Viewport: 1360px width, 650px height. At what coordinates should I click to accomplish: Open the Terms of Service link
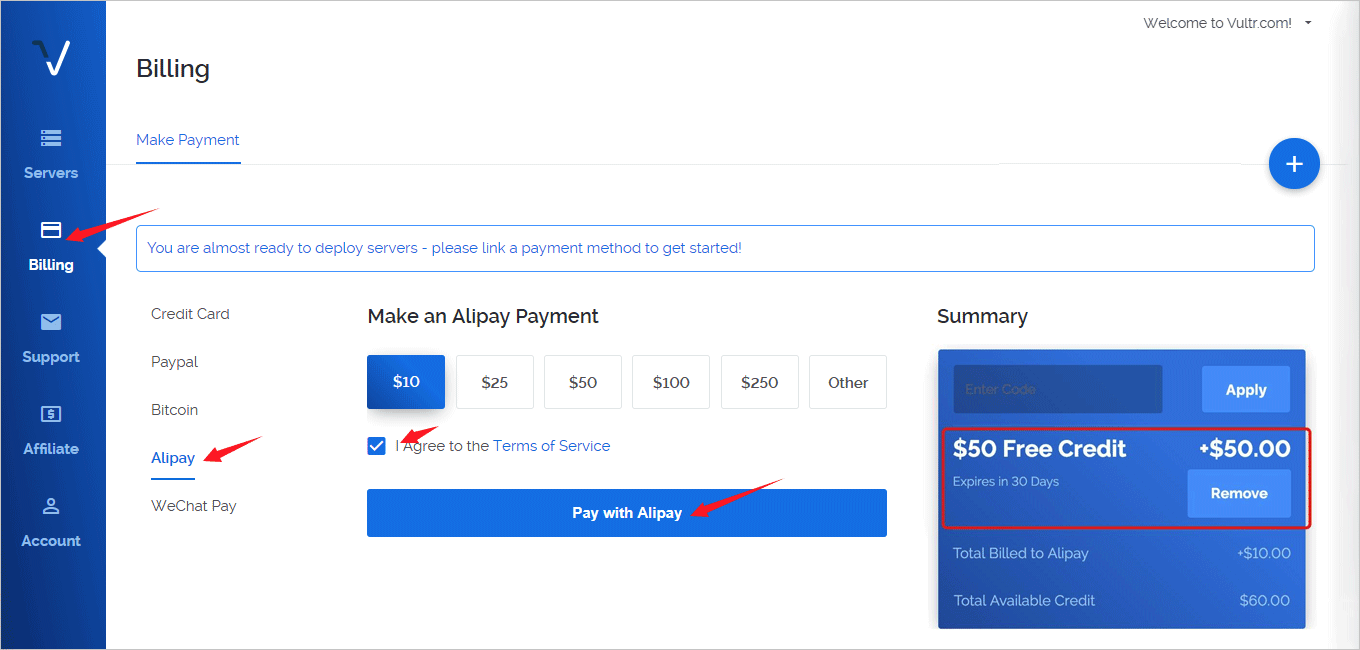(x=551, y=446)
